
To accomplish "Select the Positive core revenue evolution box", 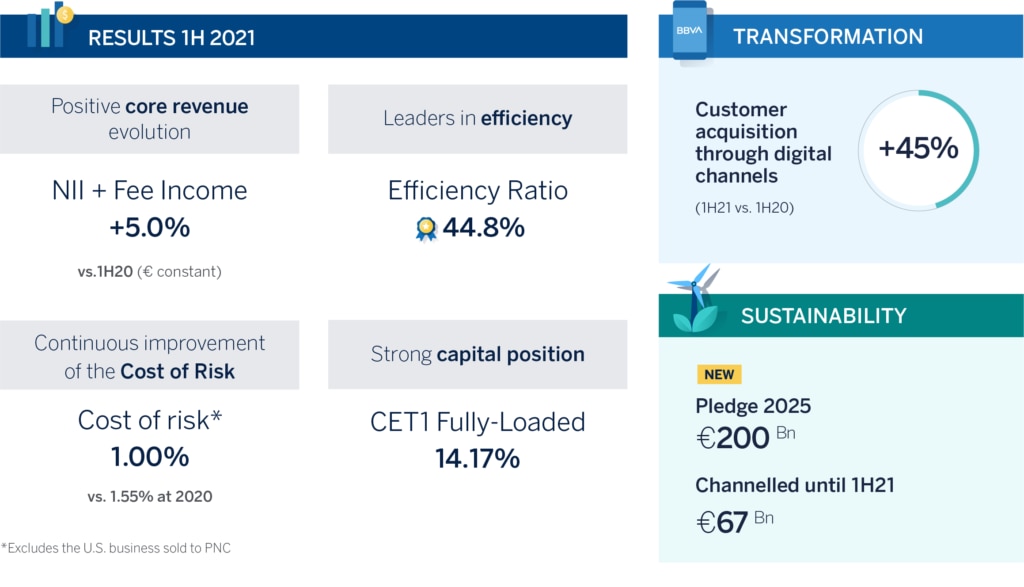I will coord(150,119).
